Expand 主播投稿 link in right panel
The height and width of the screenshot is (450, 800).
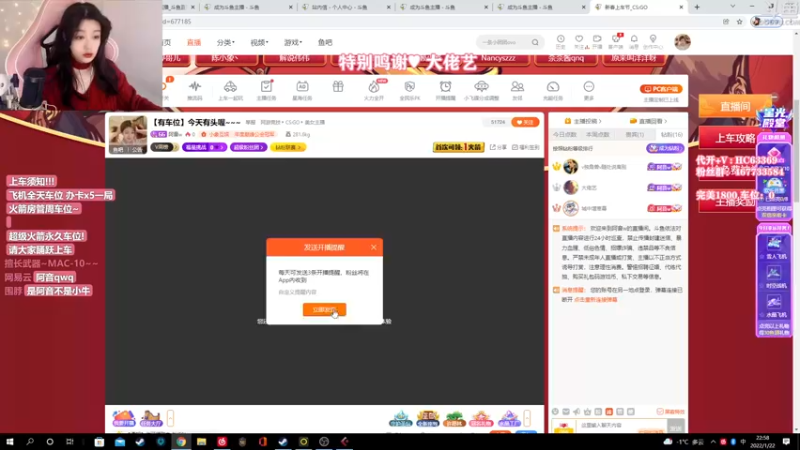click(583, 121)
